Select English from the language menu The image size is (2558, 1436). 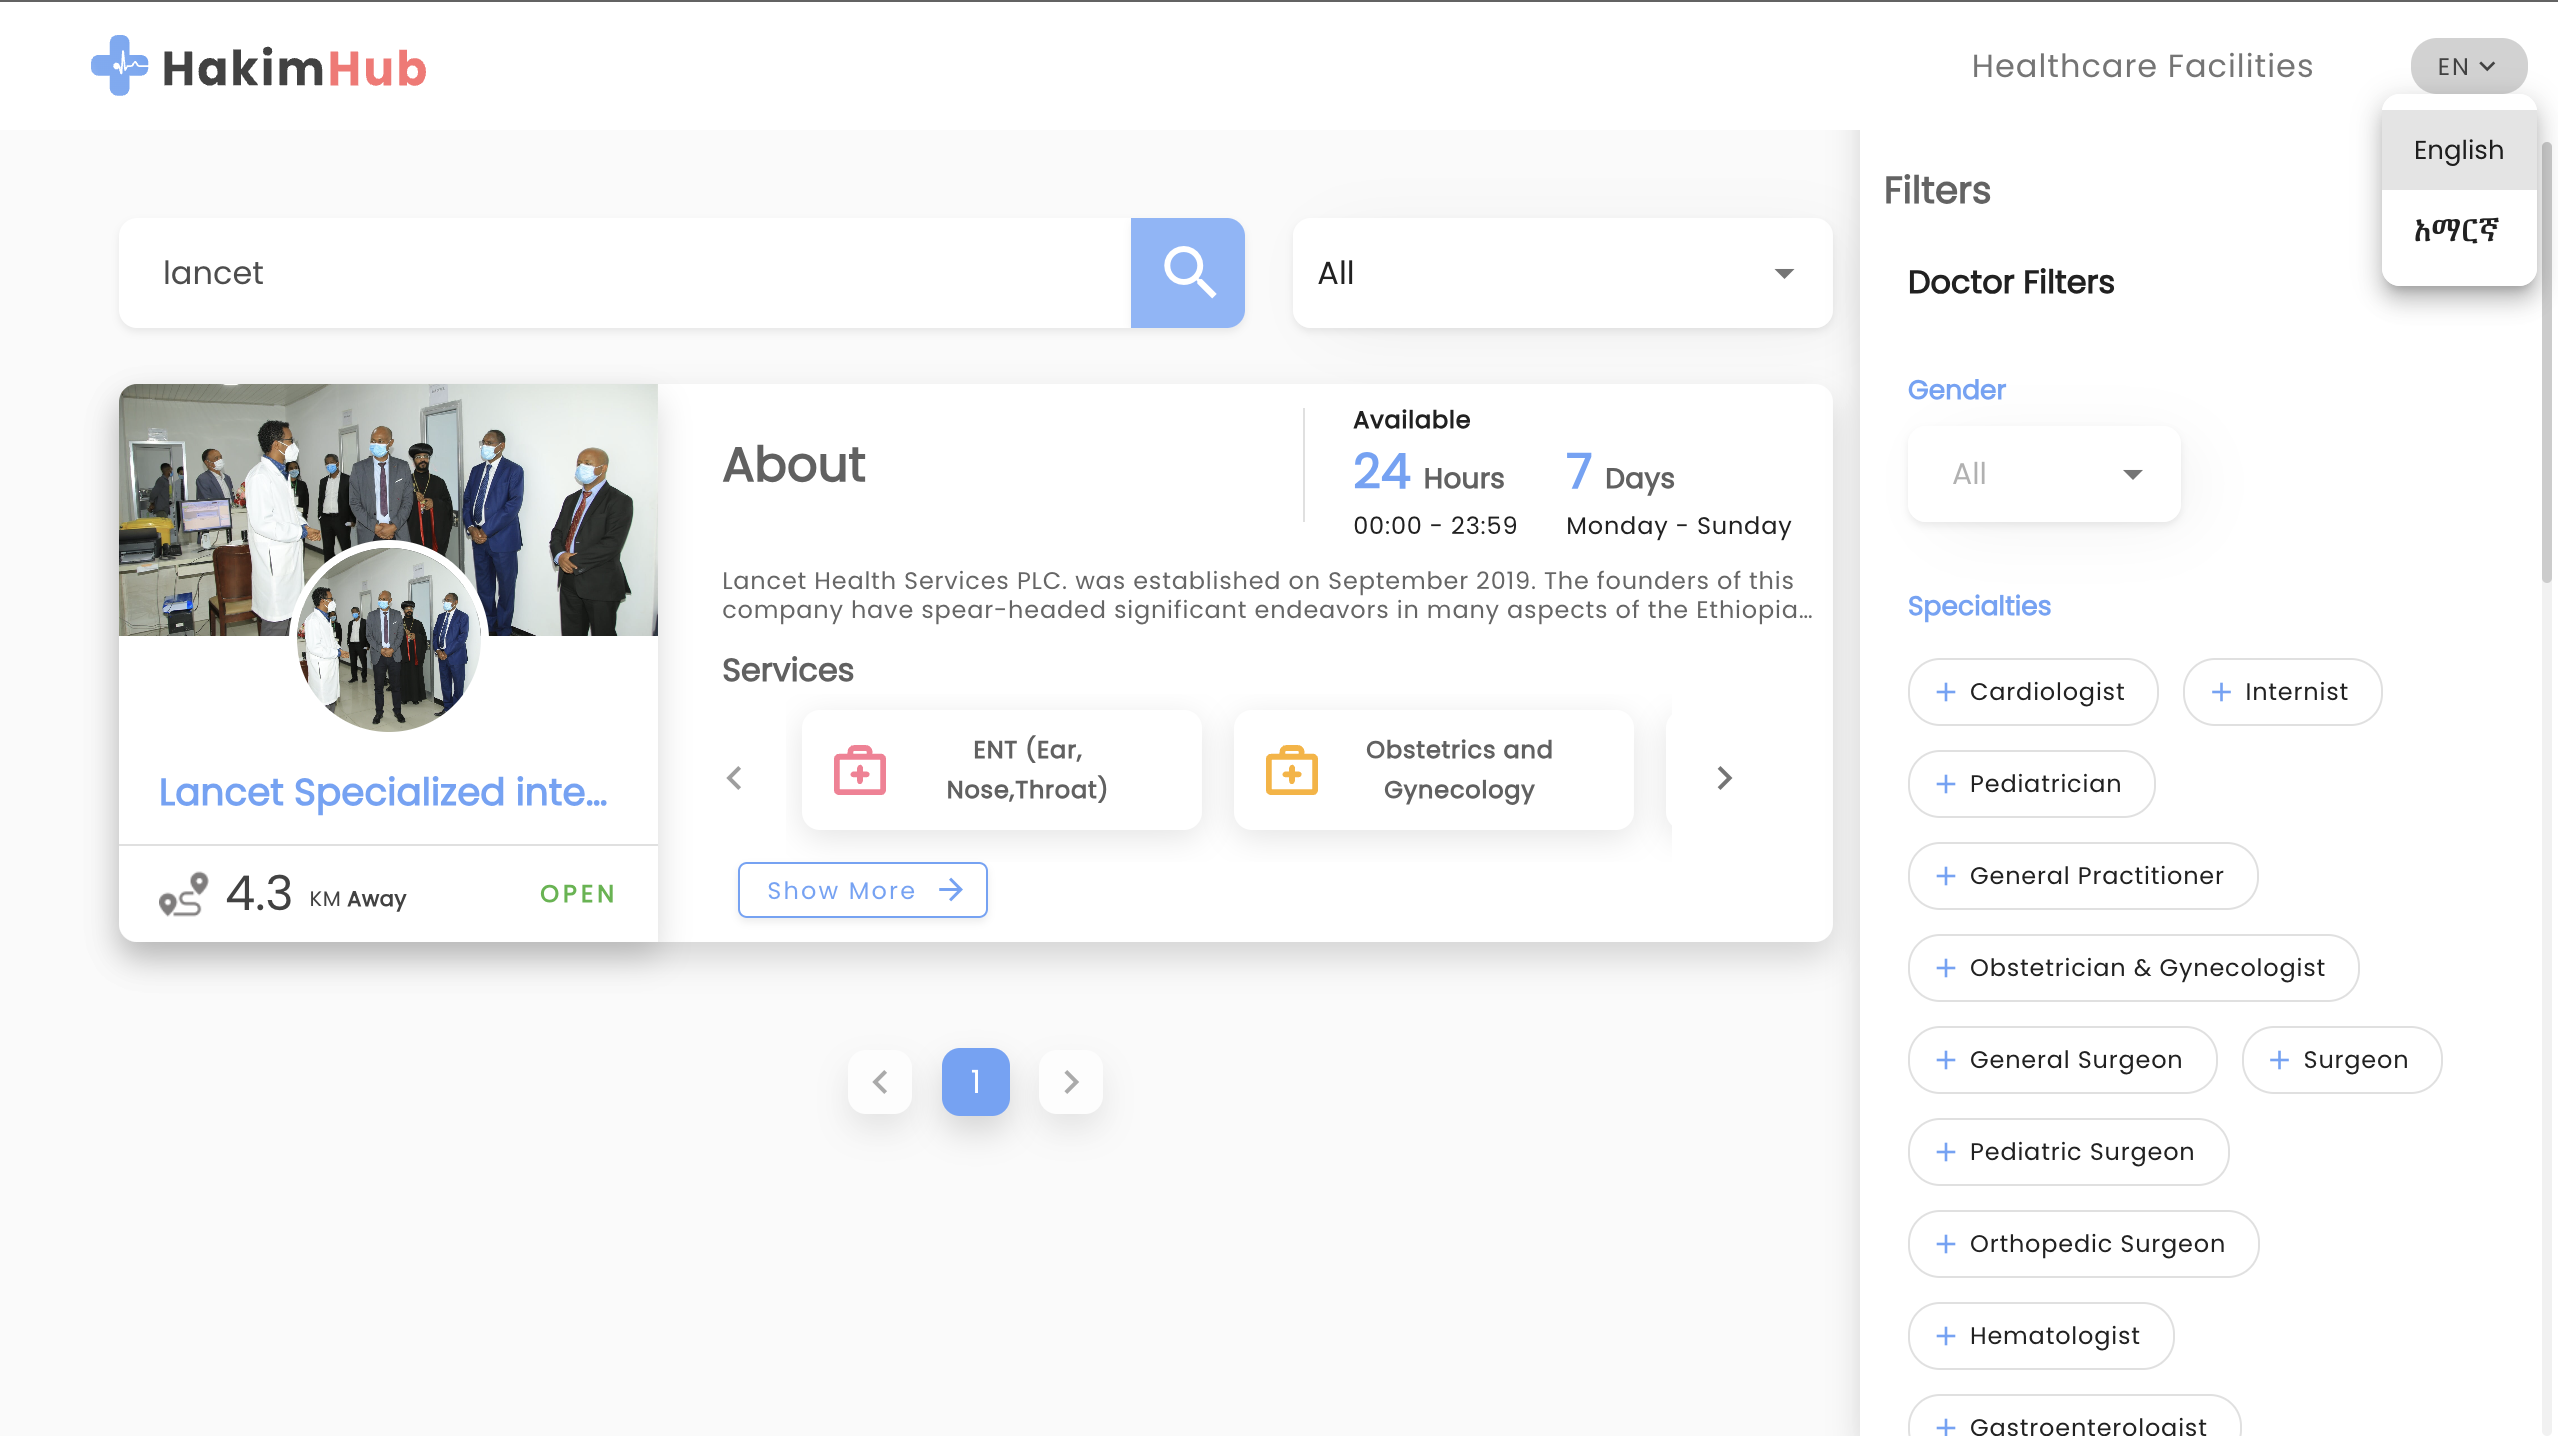point(2458,150)
